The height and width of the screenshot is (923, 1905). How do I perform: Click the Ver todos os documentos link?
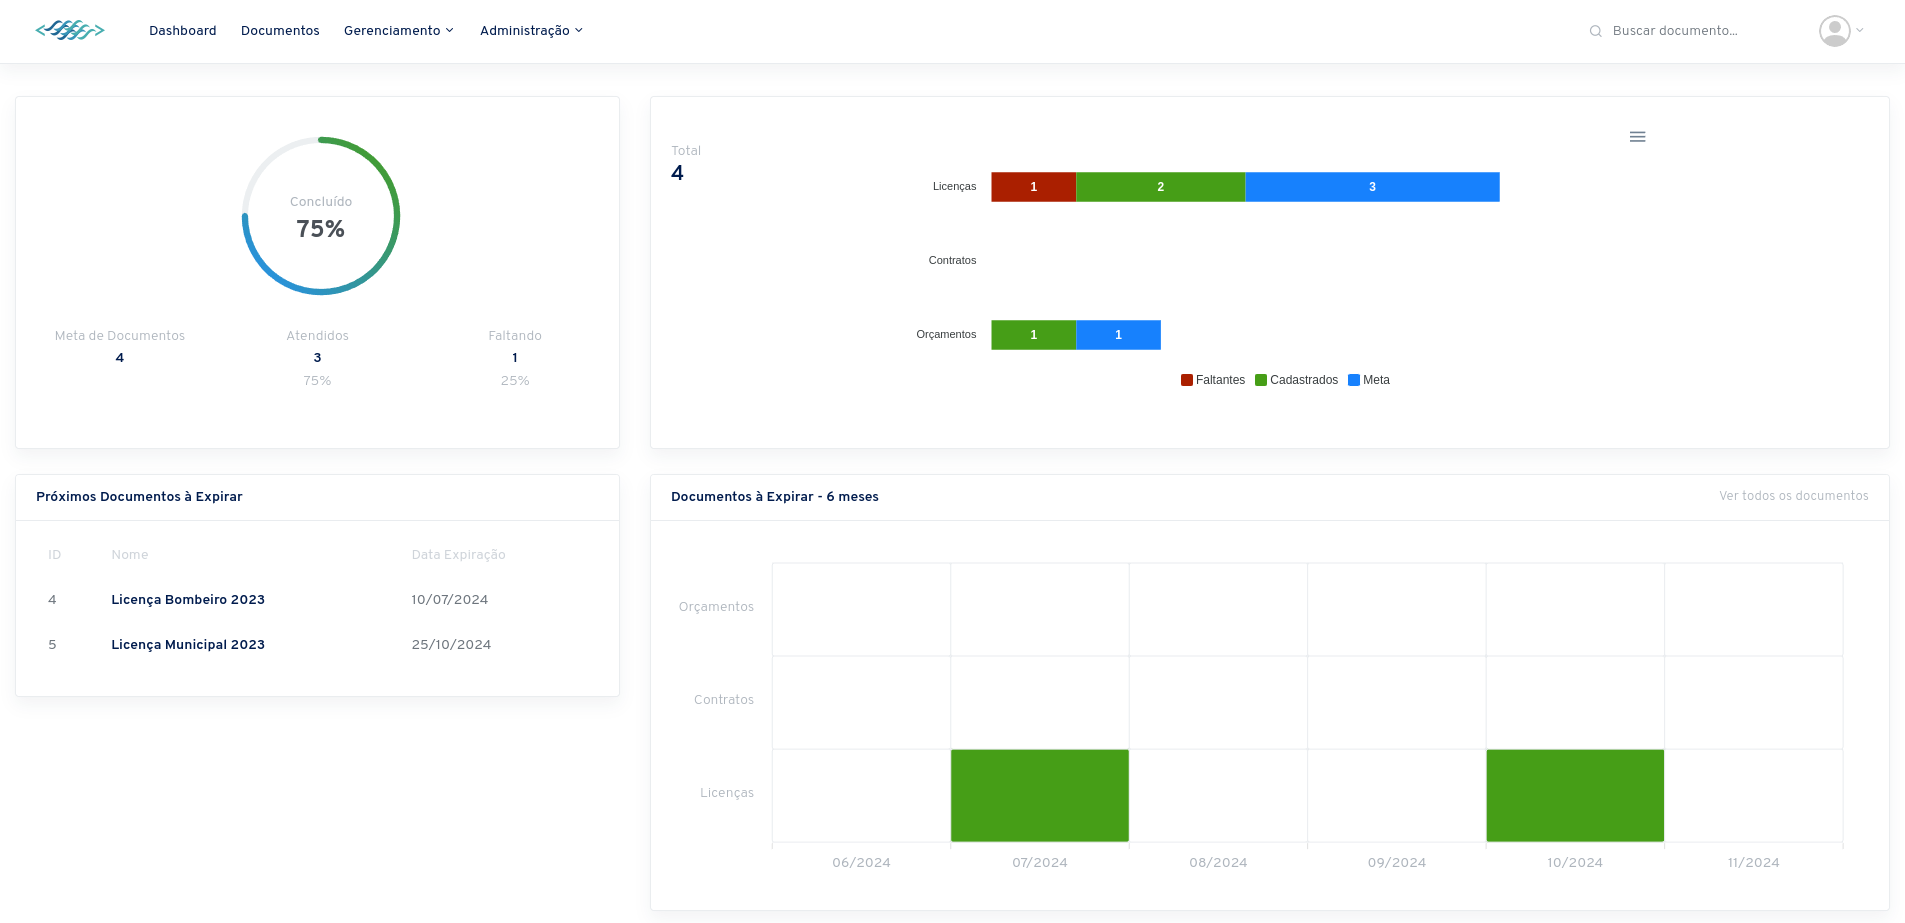(x=1793, y=496)
